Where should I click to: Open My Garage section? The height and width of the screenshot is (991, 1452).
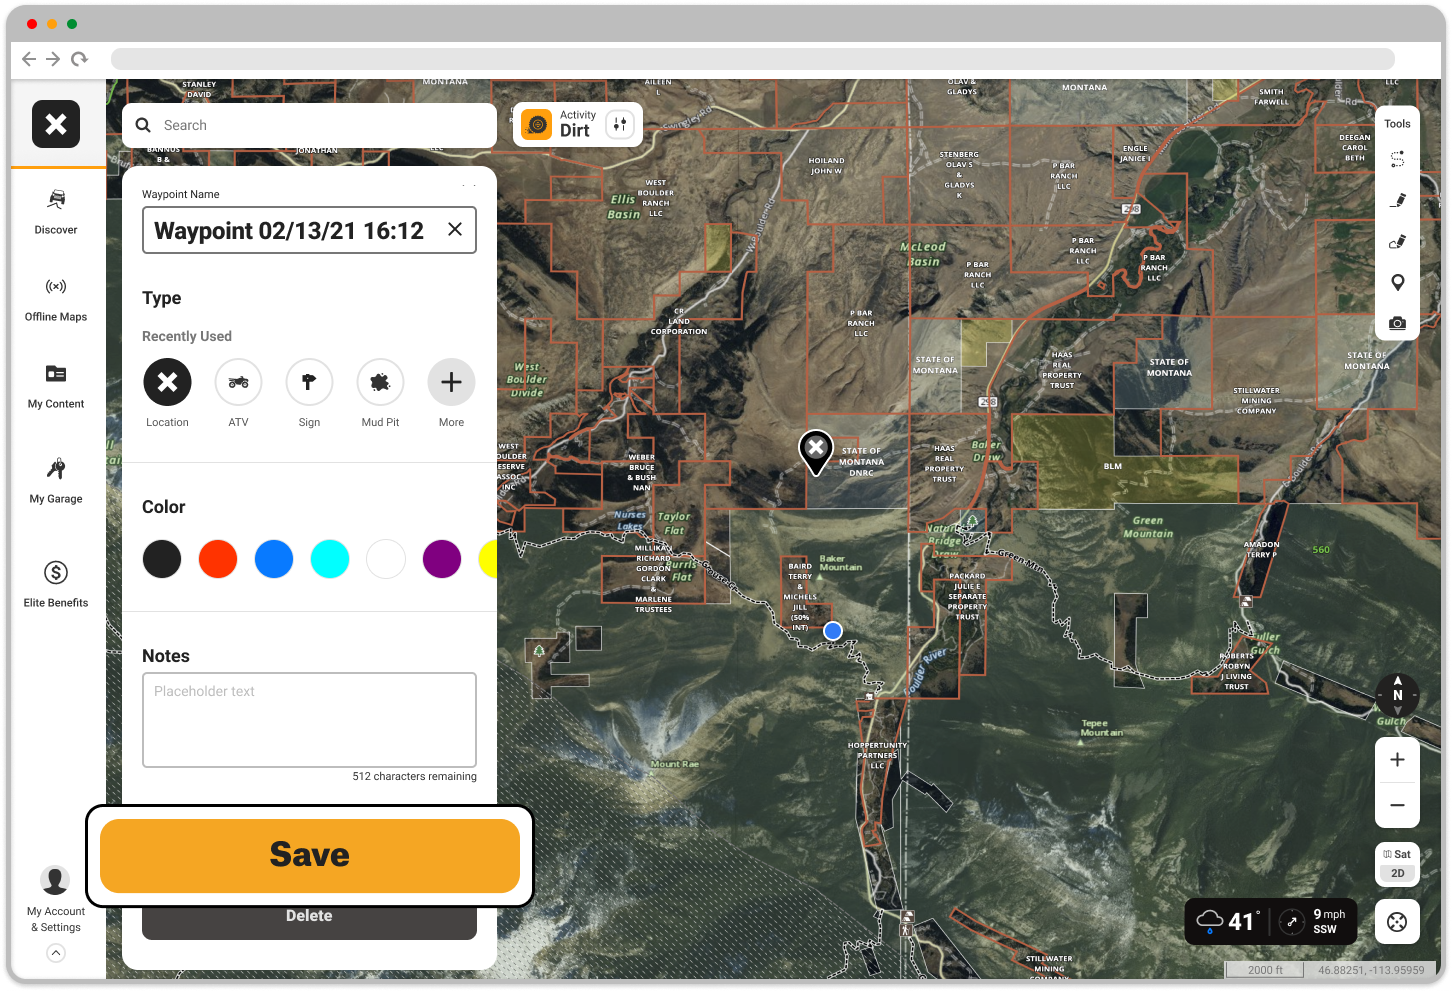[56, 481]
